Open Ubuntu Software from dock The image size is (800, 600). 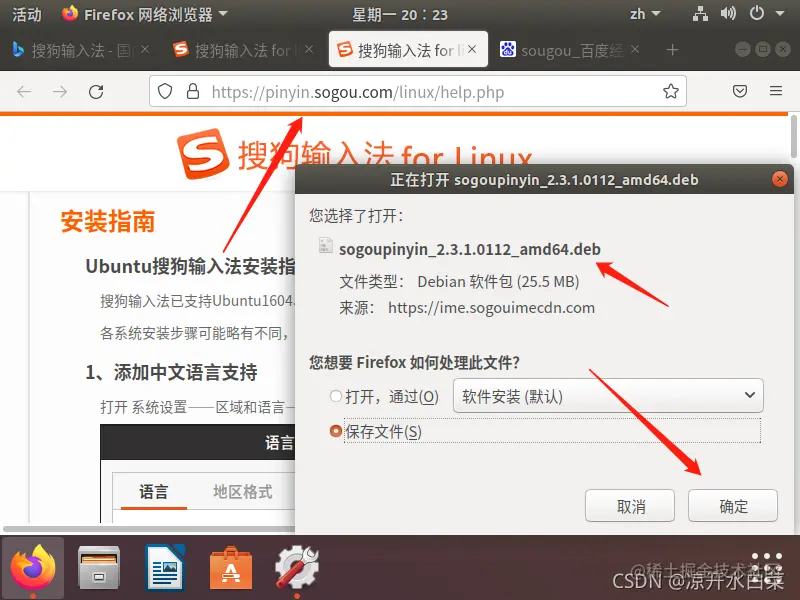pos(231,567)
